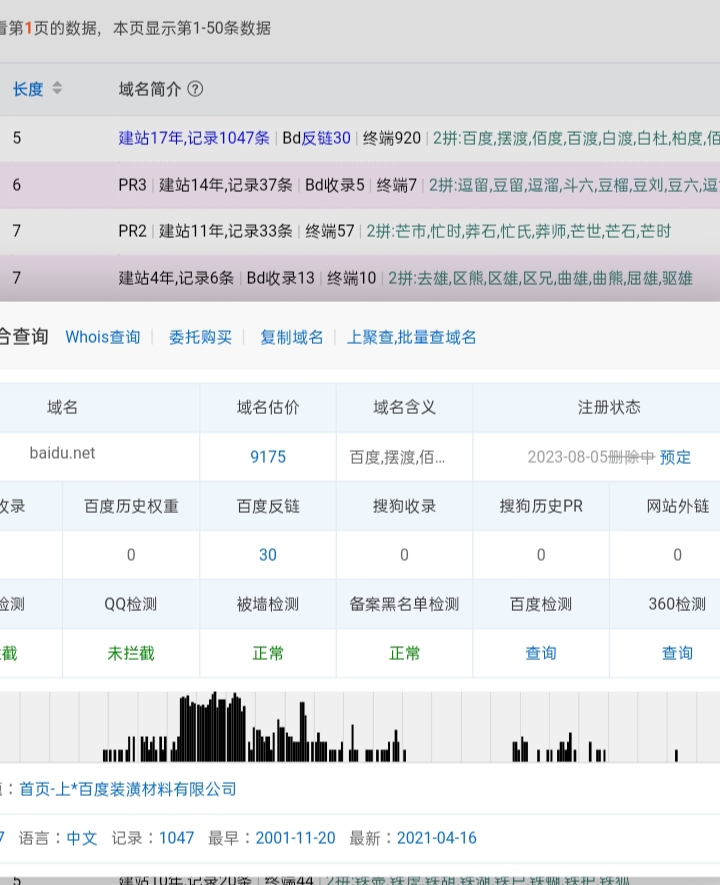Click the 中文 language value
This screenshot has height=885, width=720.
click(82, 838)
